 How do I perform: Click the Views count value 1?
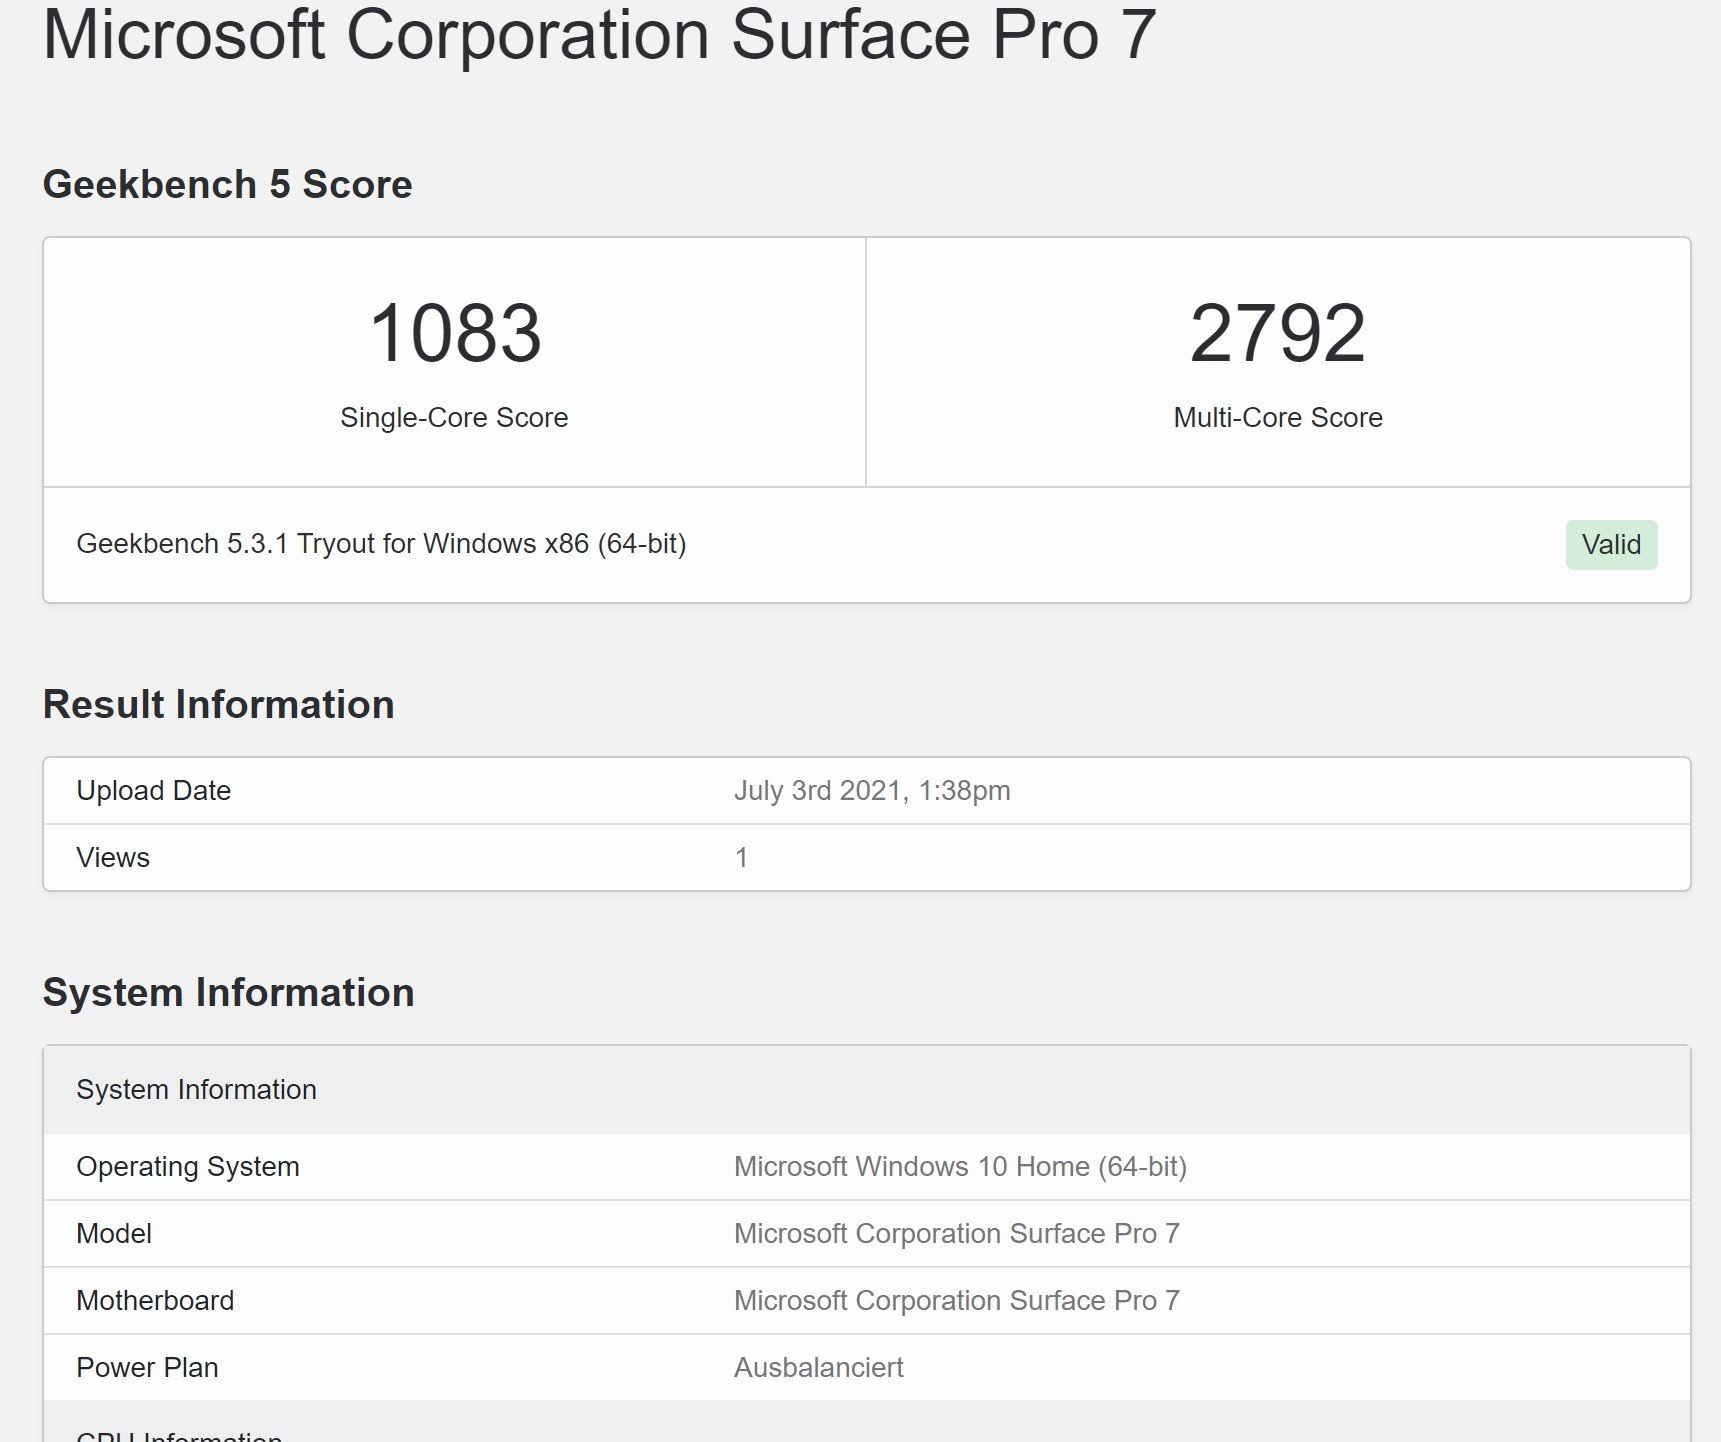pos(742,858)
